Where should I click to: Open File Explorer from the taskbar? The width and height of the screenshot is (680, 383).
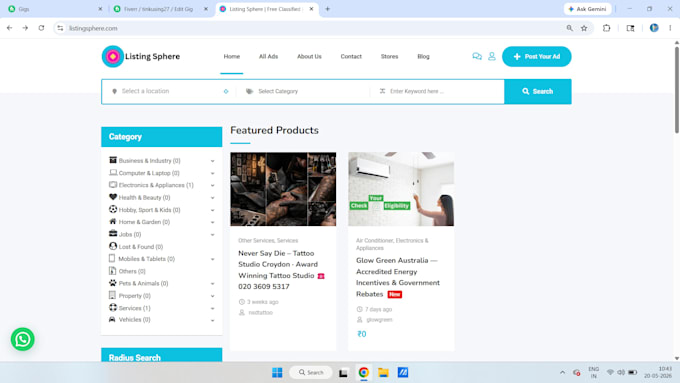tap(383, 372)
